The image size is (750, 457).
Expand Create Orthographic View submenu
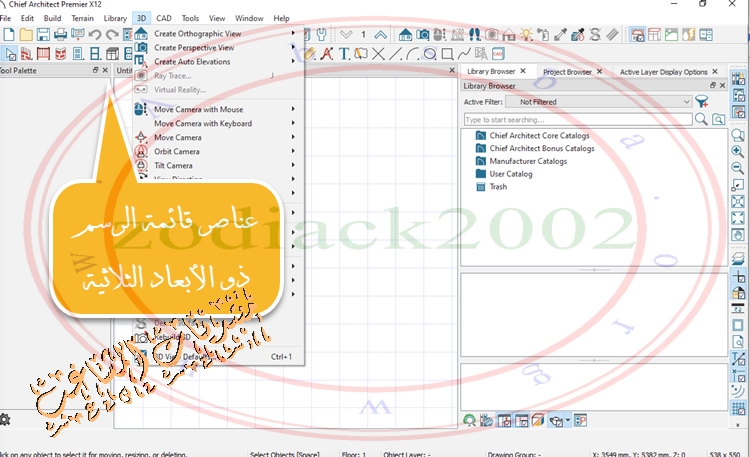coord(293,33)
